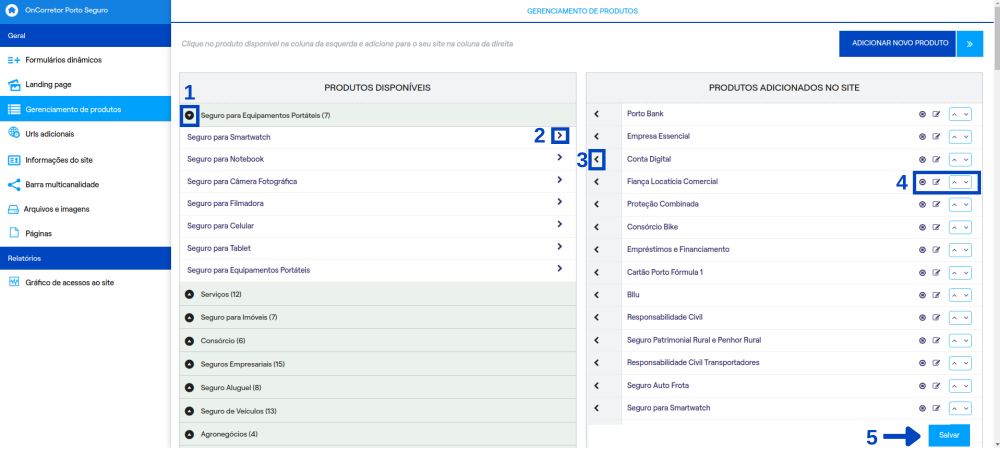Expand the Seguros Empresariais (15) group
1000x450 pixels.
pyautogui.click(x=189, y=365)
